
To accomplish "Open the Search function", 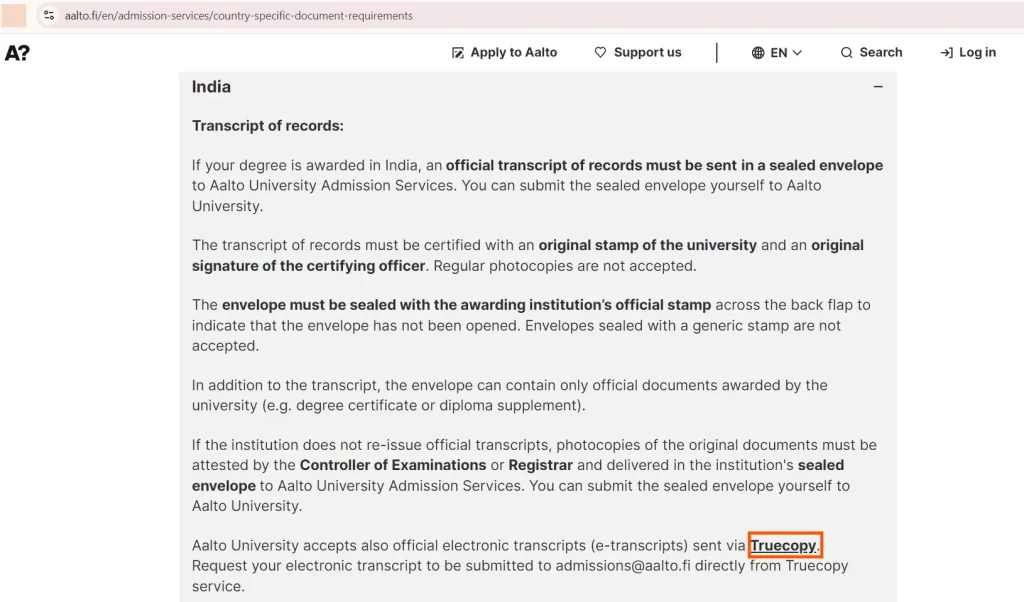I will tap(871, 52).
